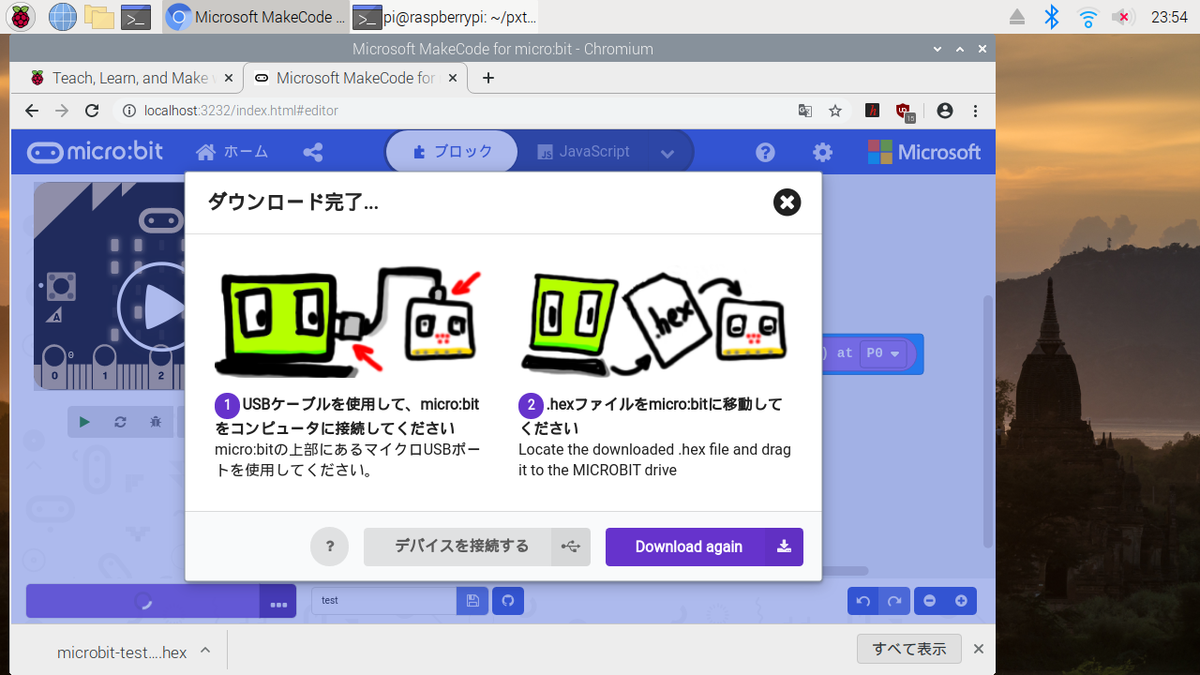This screenshot has height=675, width=1200.
Task: Open terminal launcher in taskbar
Action: point(135,16)
